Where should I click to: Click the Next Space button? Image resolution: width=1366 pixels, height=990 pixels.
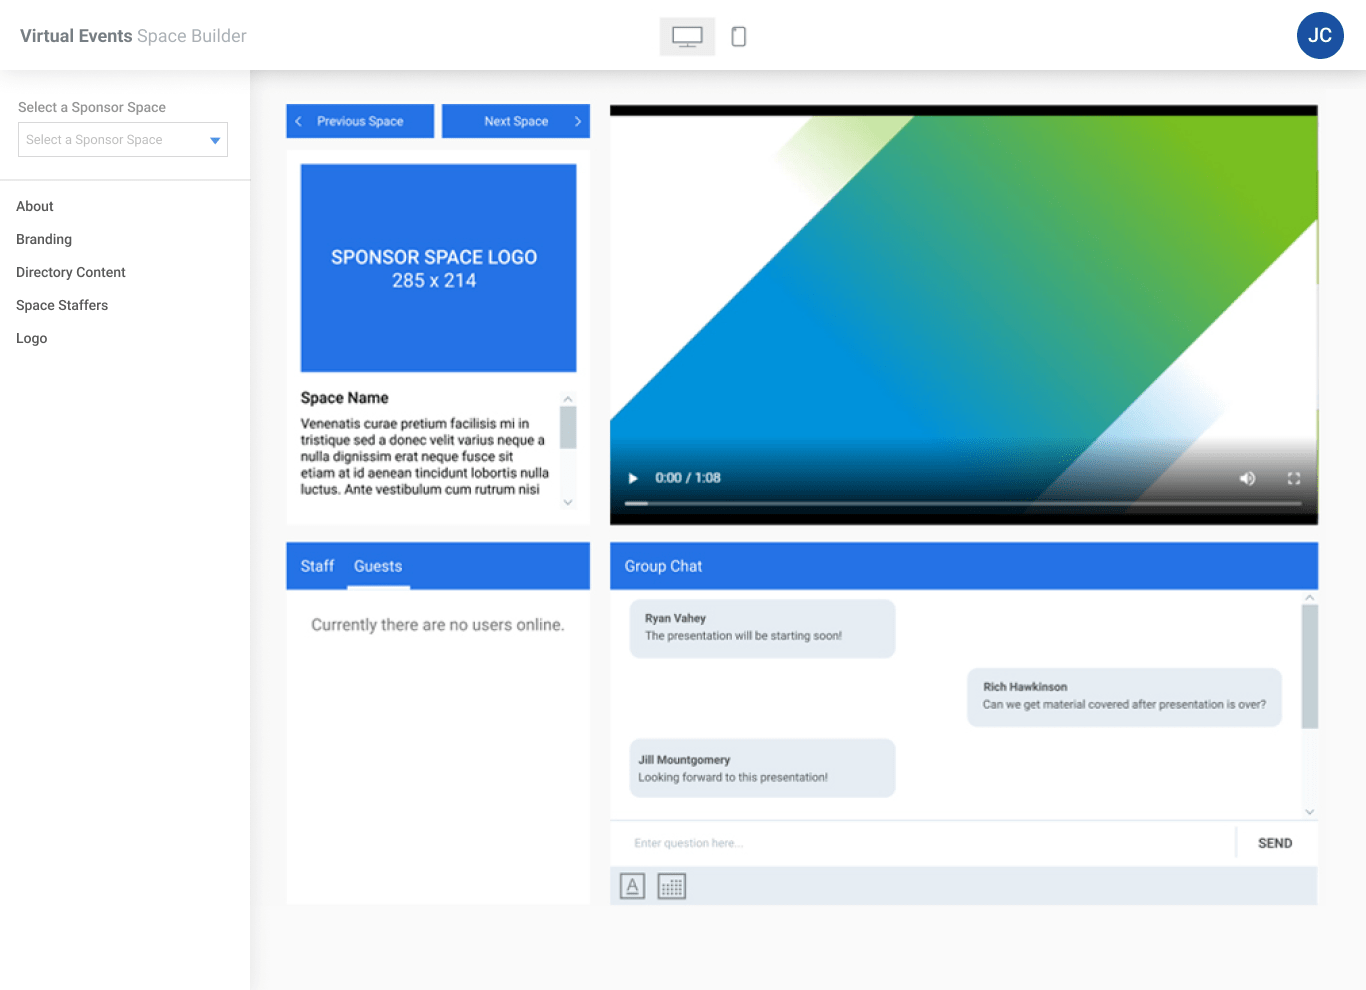(516, 120)
